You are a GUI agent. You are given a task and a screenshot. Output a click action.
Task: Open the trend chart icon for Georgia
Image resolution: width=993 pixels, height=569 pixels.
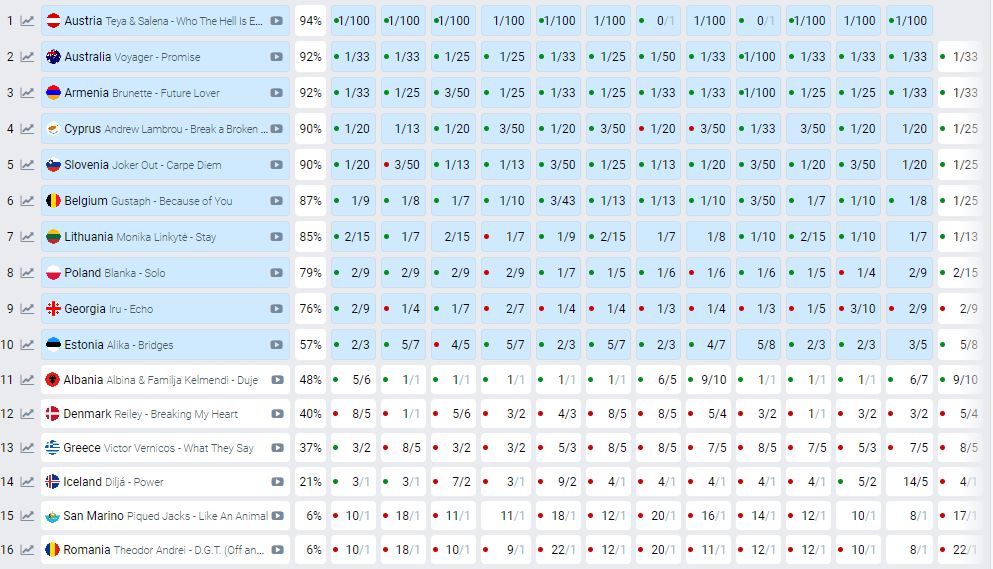click(x=27, y=309)
